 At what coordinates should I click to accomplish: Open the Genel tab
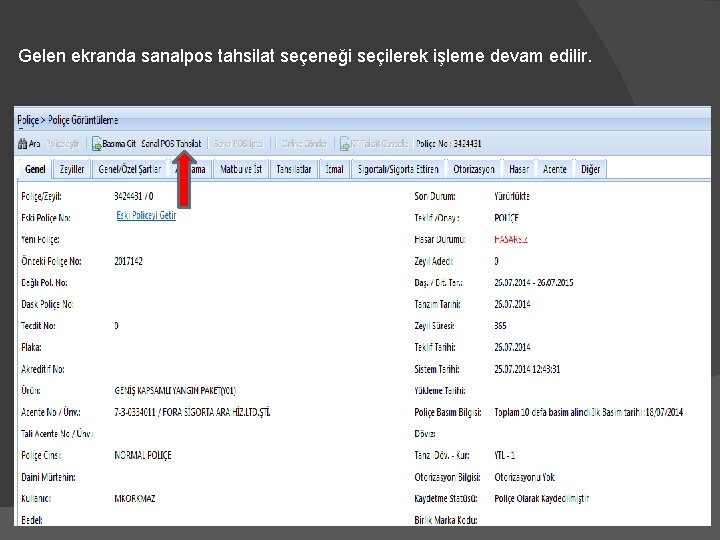pyautogui.click(x=35, y=169)
